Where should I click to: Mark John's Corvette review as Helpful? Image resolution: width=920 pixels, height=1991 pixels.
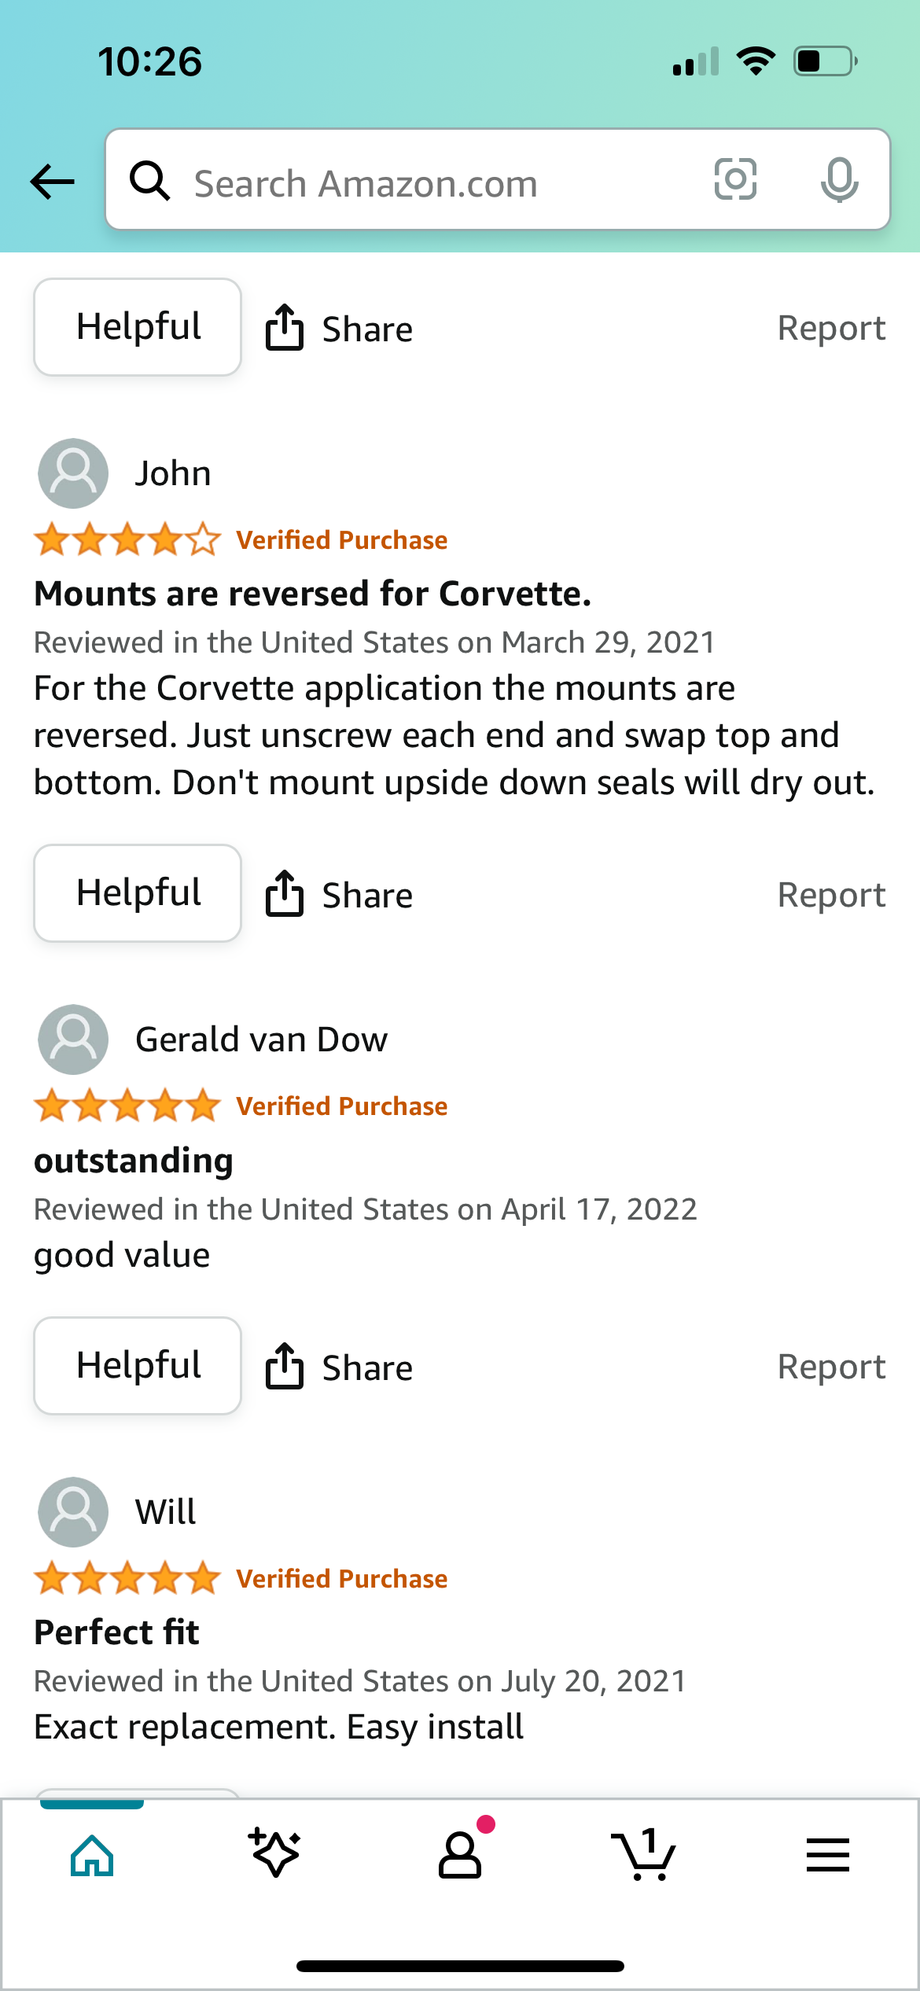[x=138, y=893]
